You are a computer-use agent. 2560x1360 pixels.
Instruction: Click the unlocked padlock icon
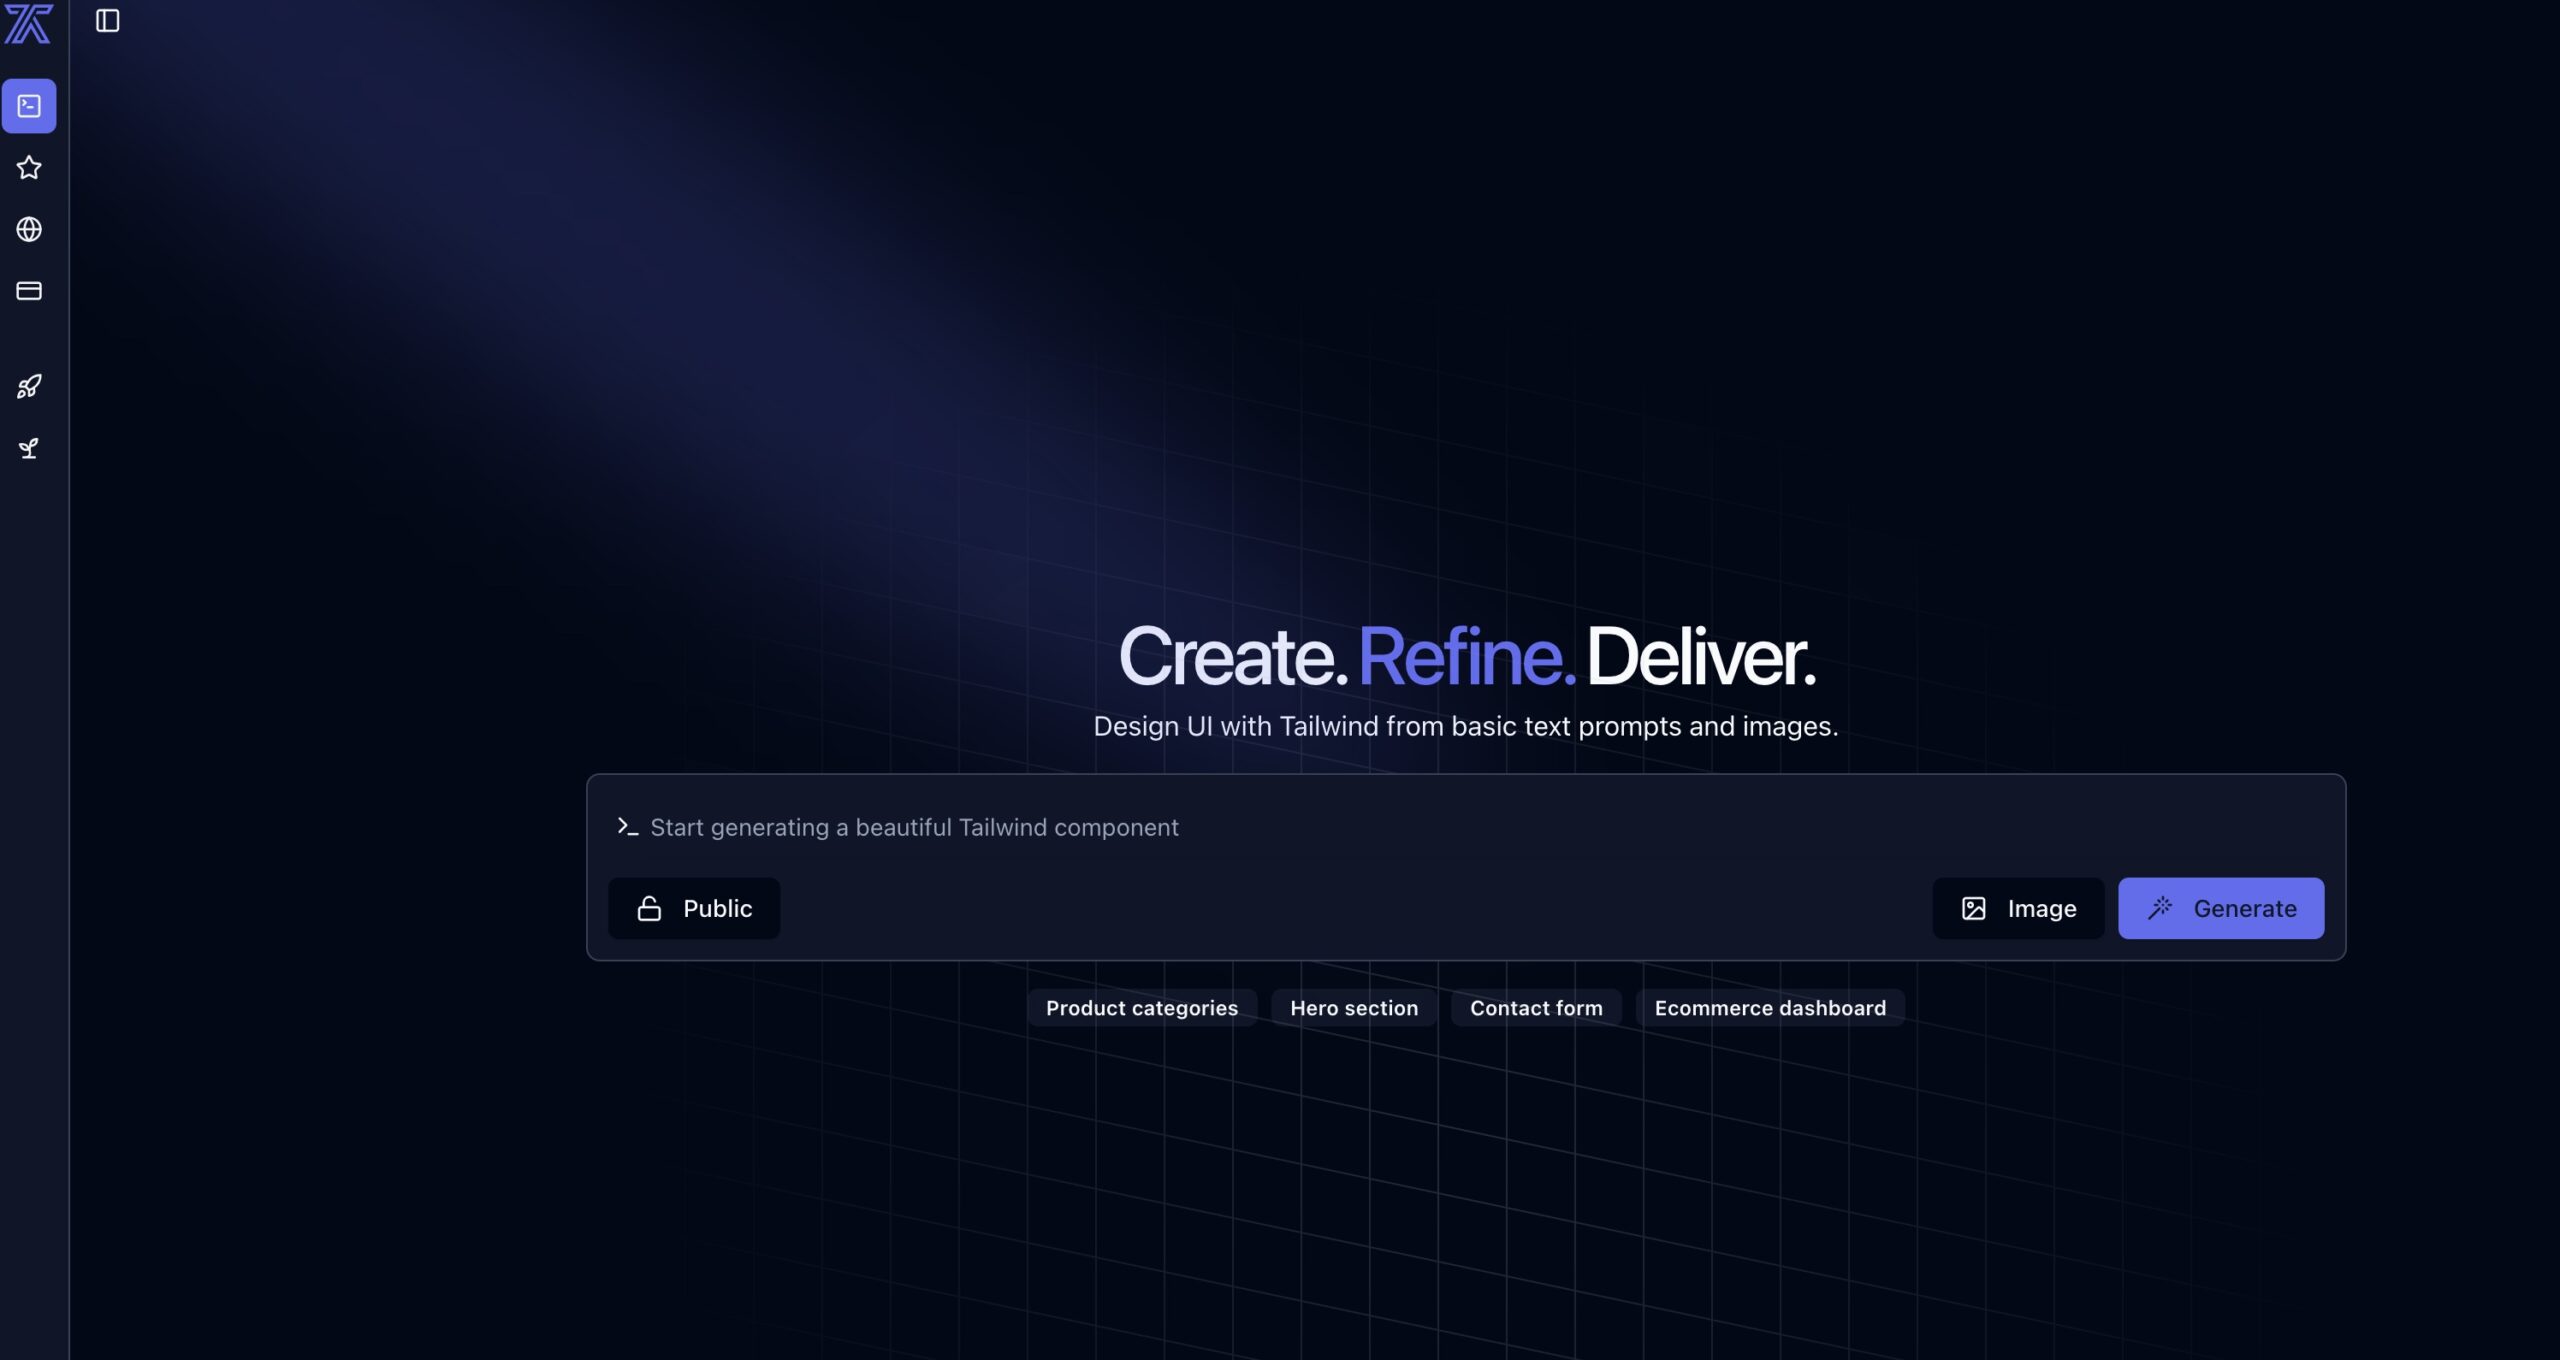tap(650, 908)
